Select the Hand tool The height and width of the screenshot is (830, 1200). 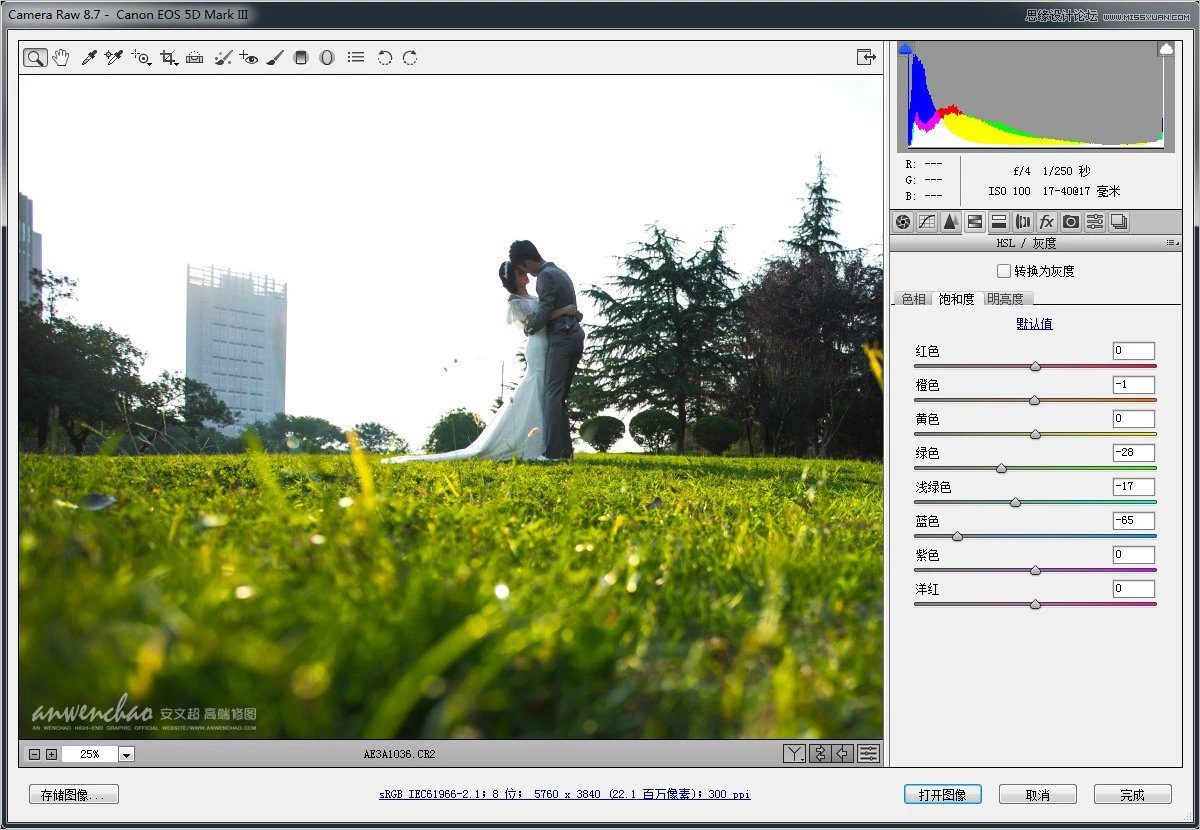61,57
